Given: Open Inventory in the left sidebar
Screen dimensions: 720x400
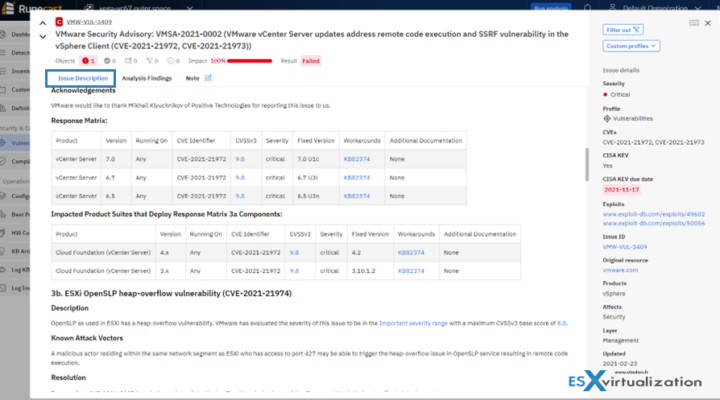Looking at the screenshot, I should point(15,71).
